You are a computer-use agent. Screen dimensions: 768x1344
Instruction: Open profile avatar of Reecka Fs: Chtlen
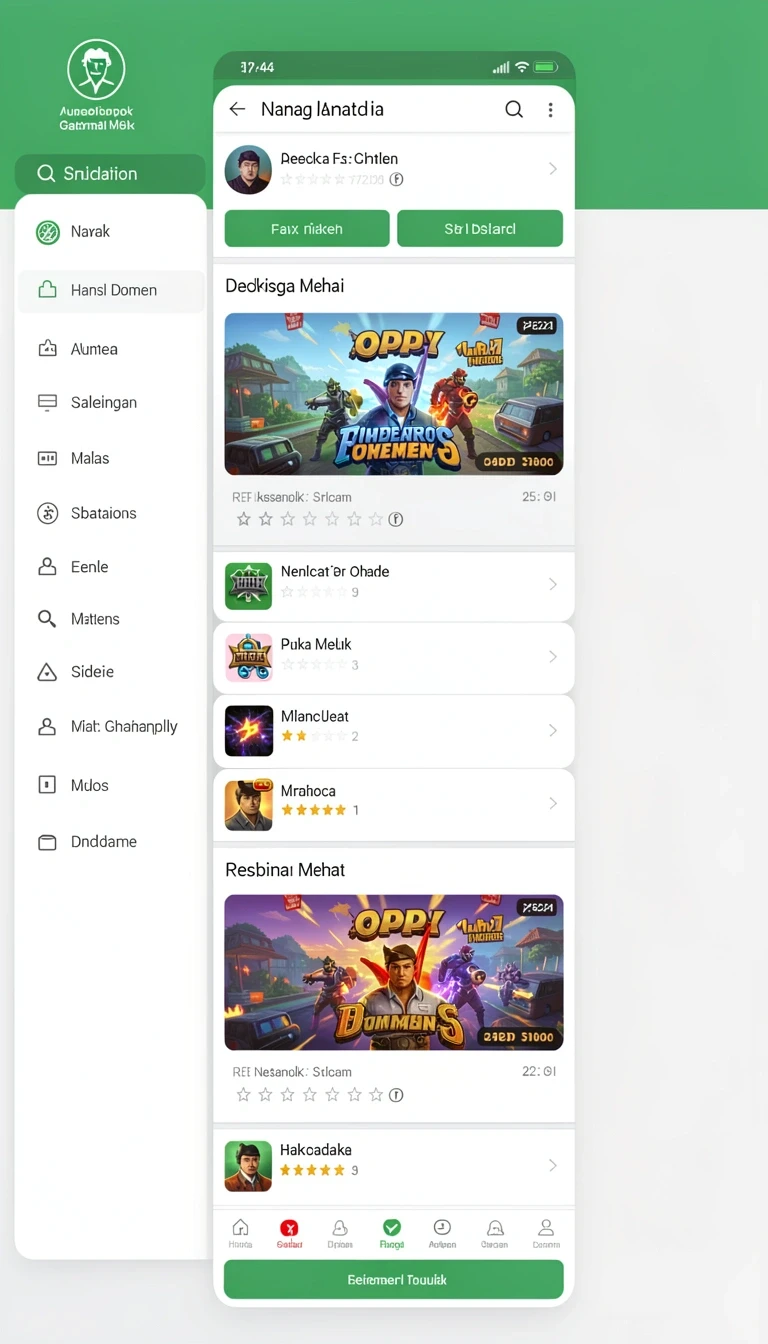[248, 169]
